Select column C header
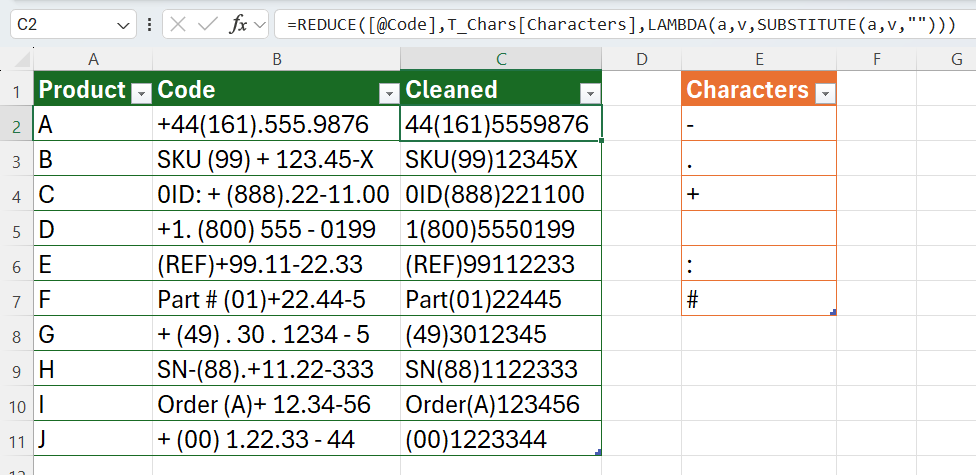The image size is (976, 475). click(501, 59)
